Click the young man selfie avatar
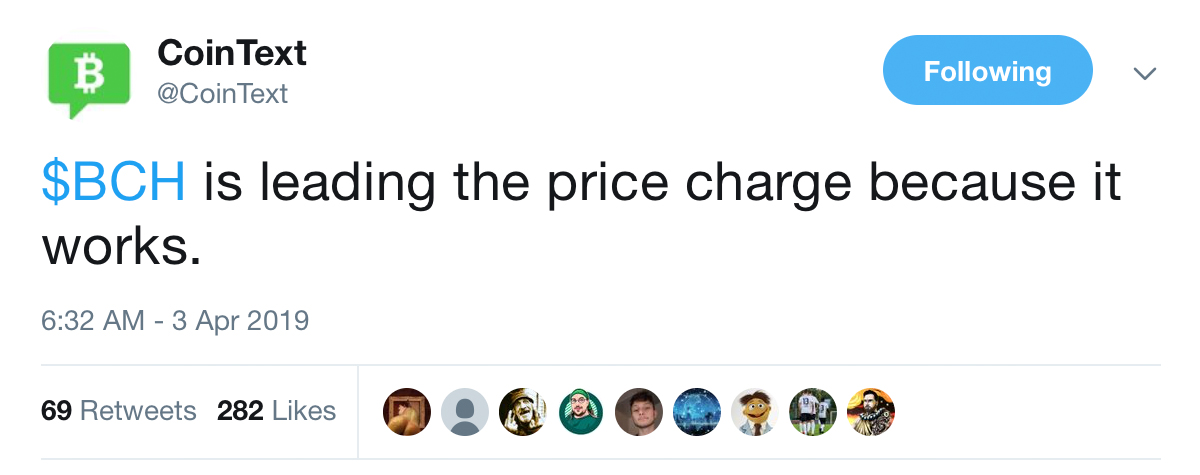 (638, 411)
